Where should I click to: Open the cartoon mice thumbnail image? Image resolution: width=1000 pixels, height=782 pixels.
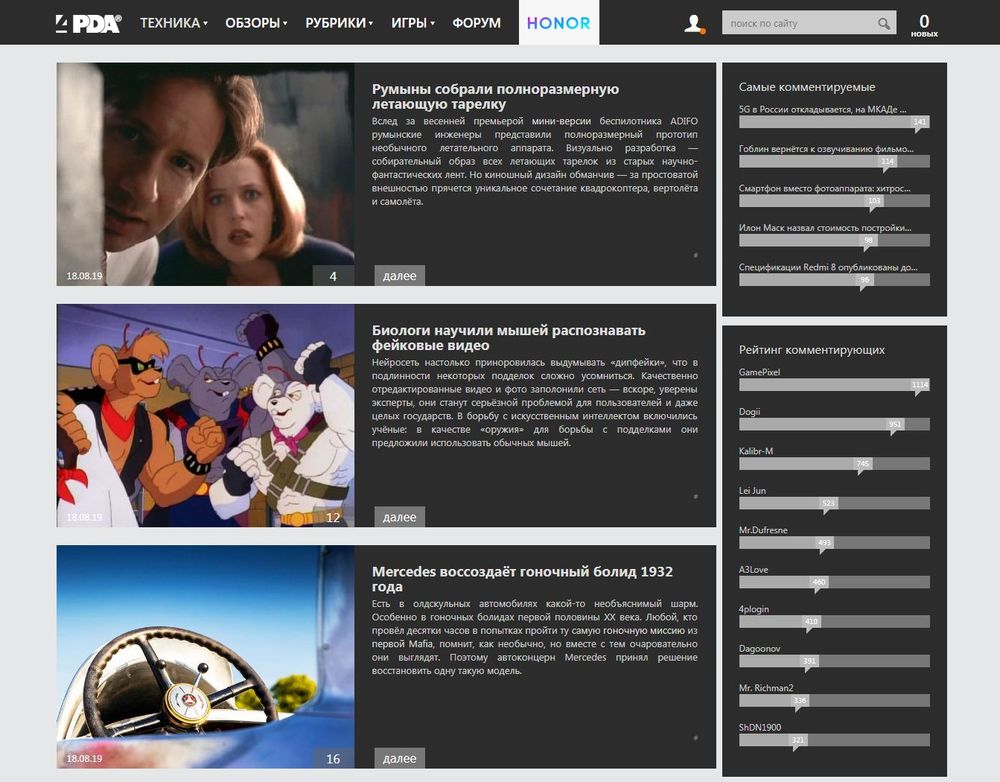tap(205, 415)
